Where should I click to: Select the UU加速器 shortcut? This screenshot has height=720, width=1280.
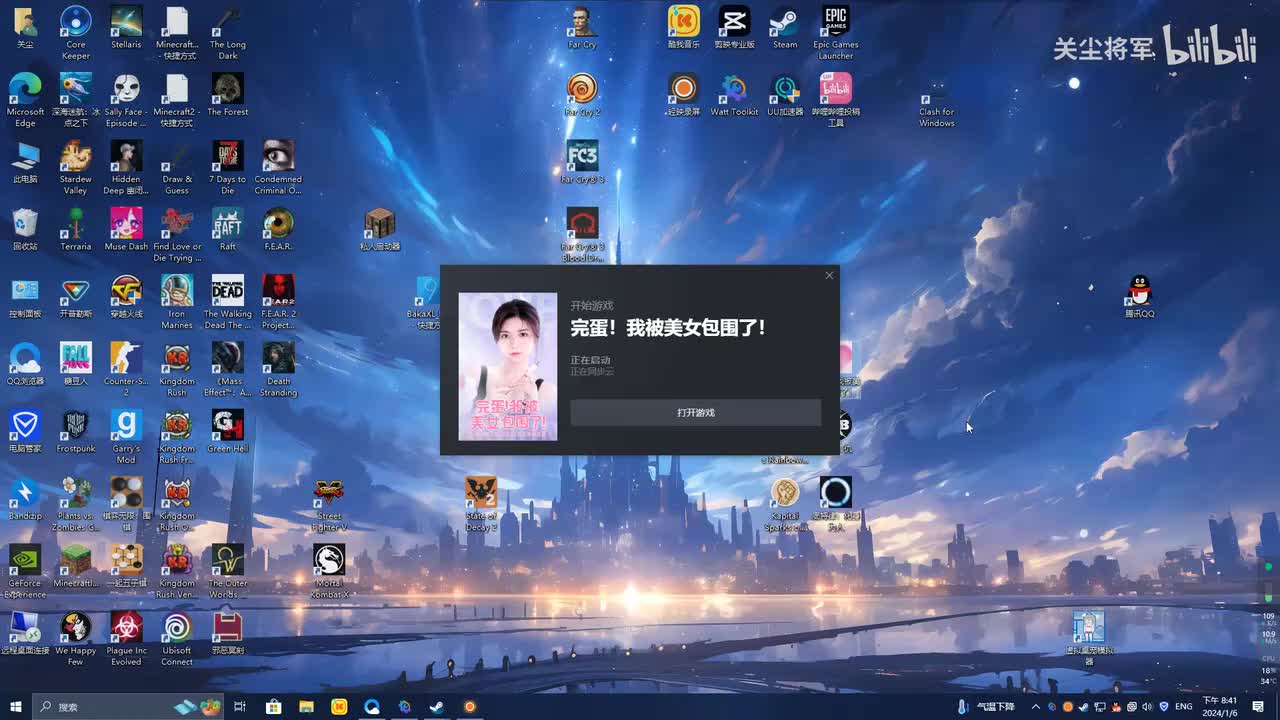[785, 95]
